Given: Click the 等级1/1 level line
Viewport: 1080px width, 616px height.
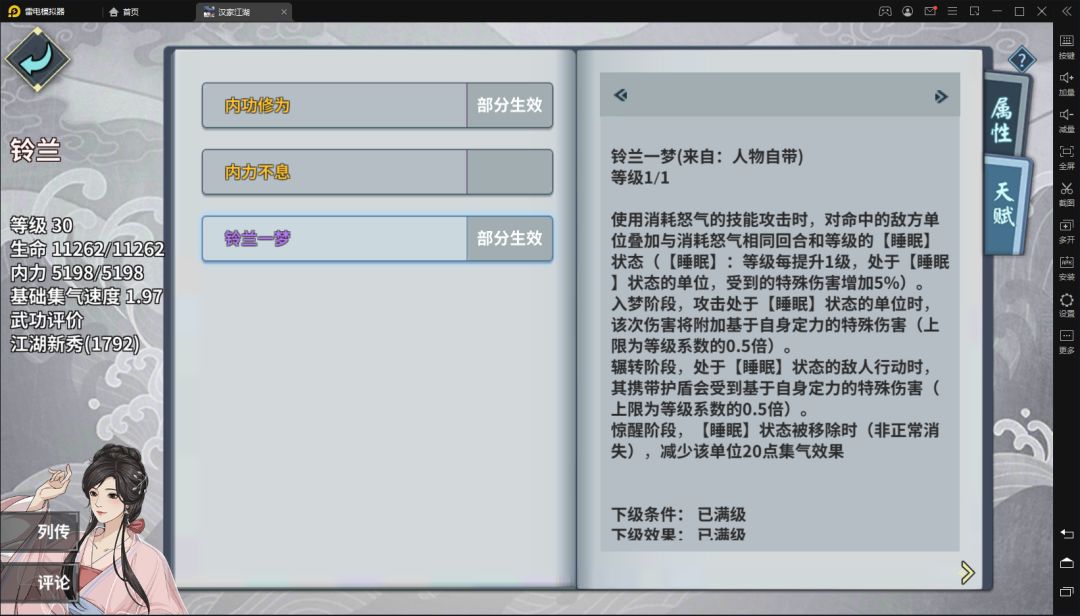Looking at the screenshot, I should coord(640,178).
